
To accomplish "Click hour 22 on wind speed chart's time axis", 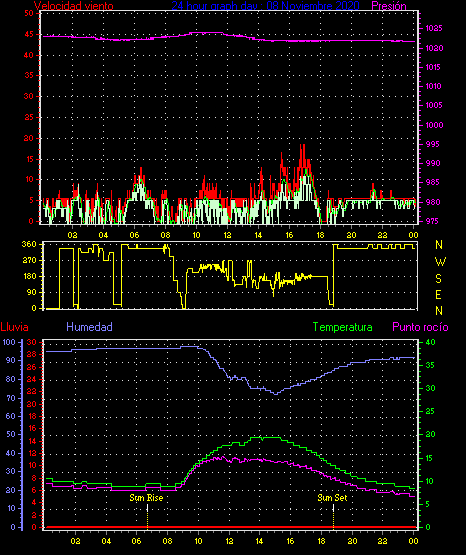I will tap(382, 235).
